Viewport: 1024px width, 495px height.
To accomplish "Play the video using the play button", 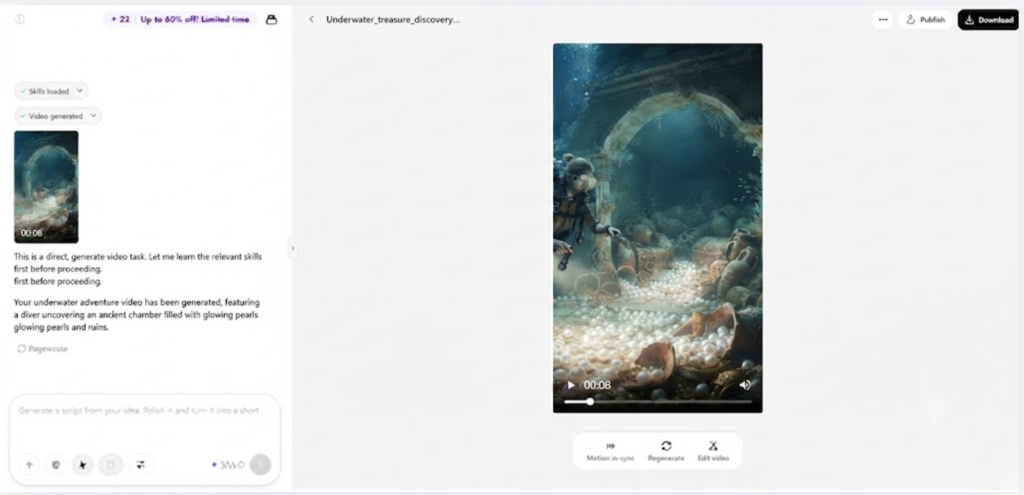I will (571, 385).
